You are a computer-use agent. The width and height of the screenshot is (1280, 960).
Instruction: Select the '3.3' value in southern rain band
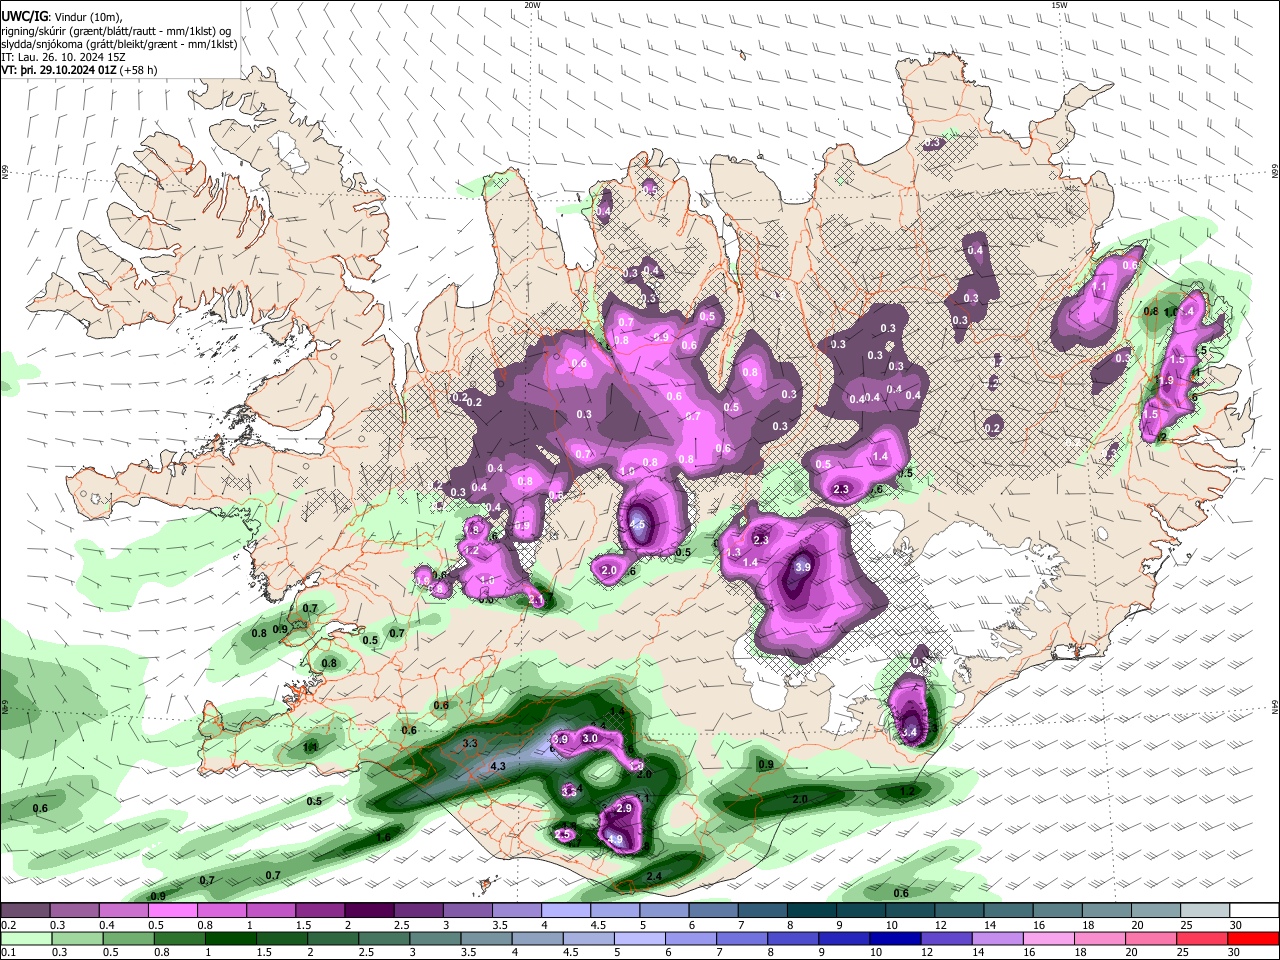(470, 744)
